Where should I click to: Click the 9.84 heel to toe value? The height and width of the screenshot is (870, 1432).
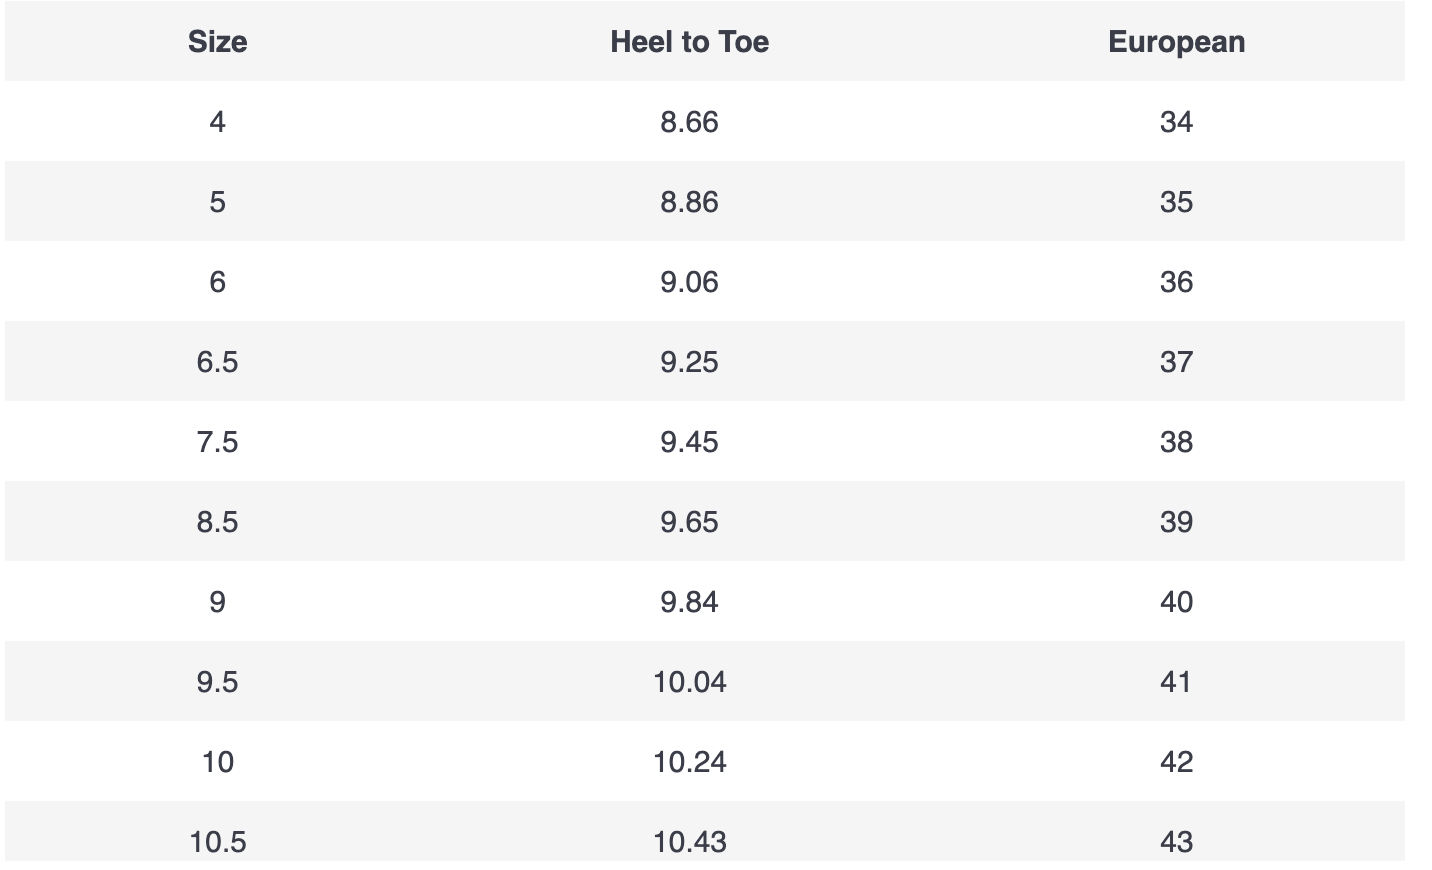coord(689,602)
